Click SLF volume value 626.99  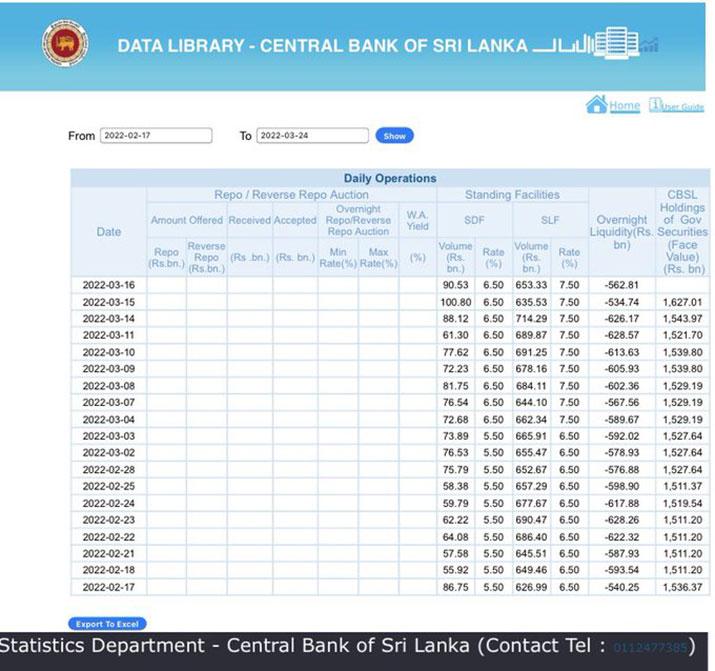coord(531,587)
